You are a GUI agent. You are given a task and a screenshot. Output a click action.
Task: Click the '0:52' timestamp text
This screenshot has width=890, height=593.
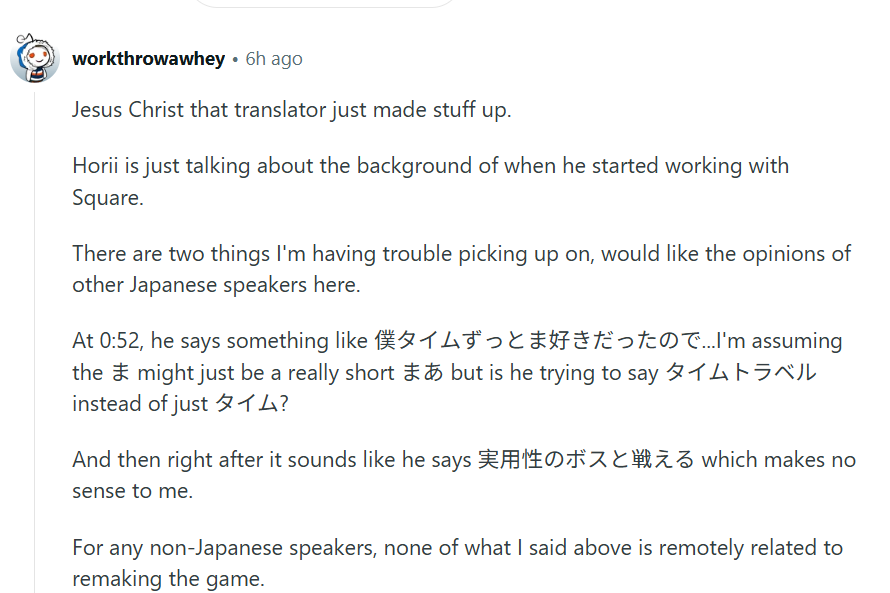pyautogui.click(x=119, y=340)
